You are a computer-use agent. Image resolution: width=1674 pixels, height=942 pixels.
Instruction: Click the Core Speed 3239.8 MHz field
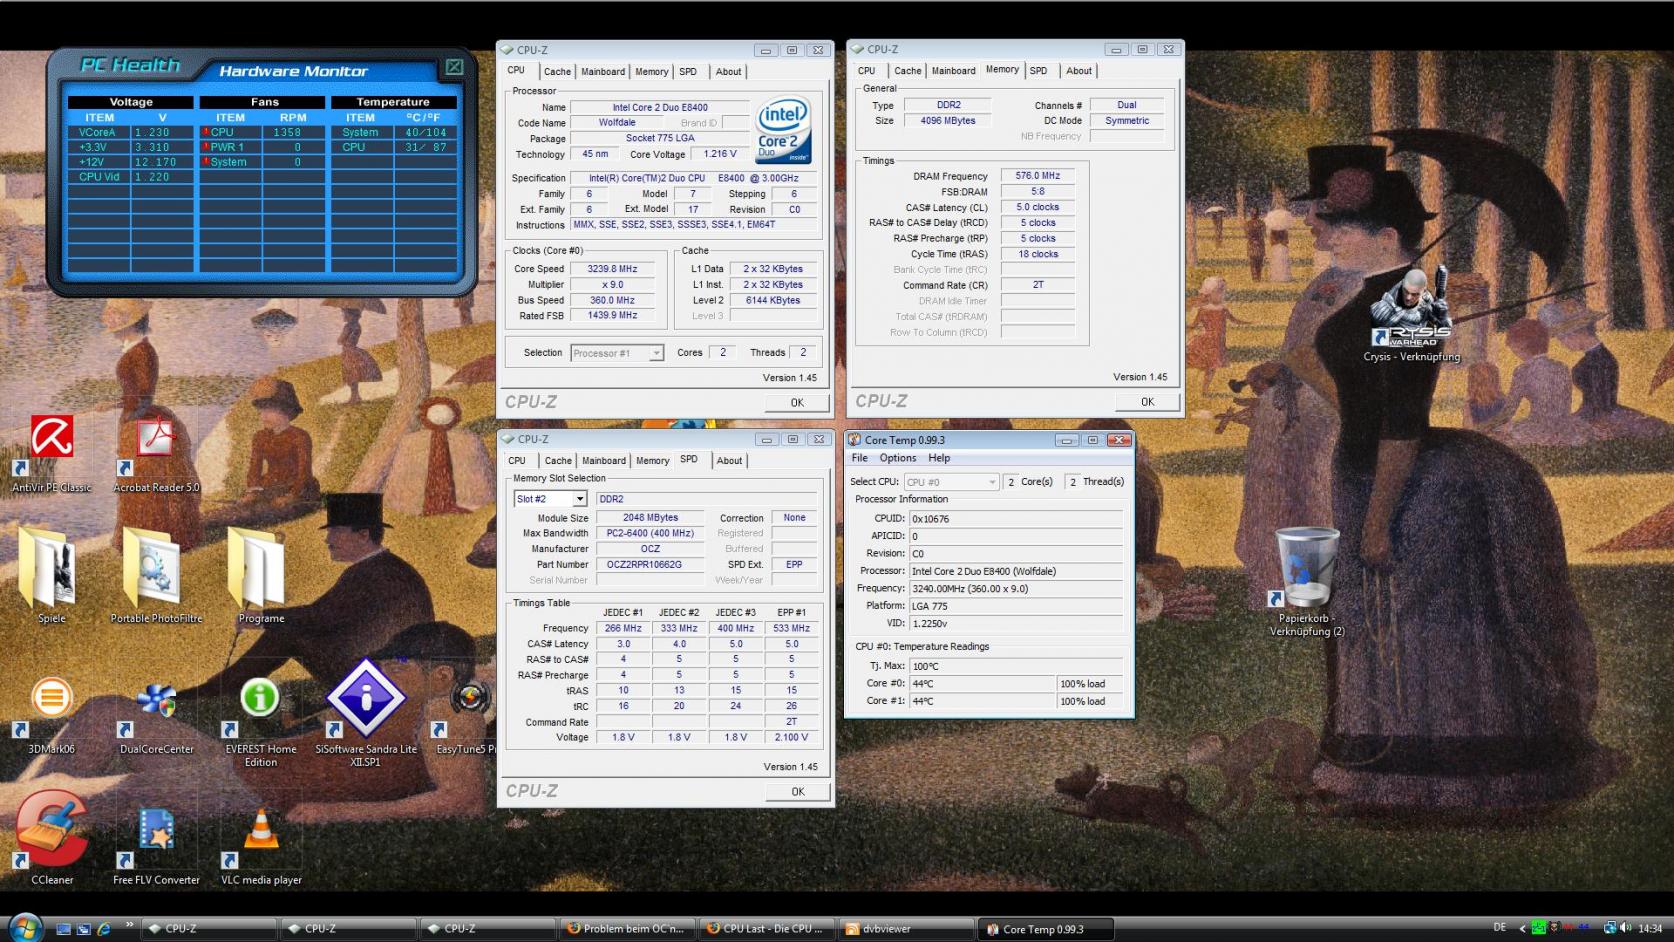click(612, 269)
